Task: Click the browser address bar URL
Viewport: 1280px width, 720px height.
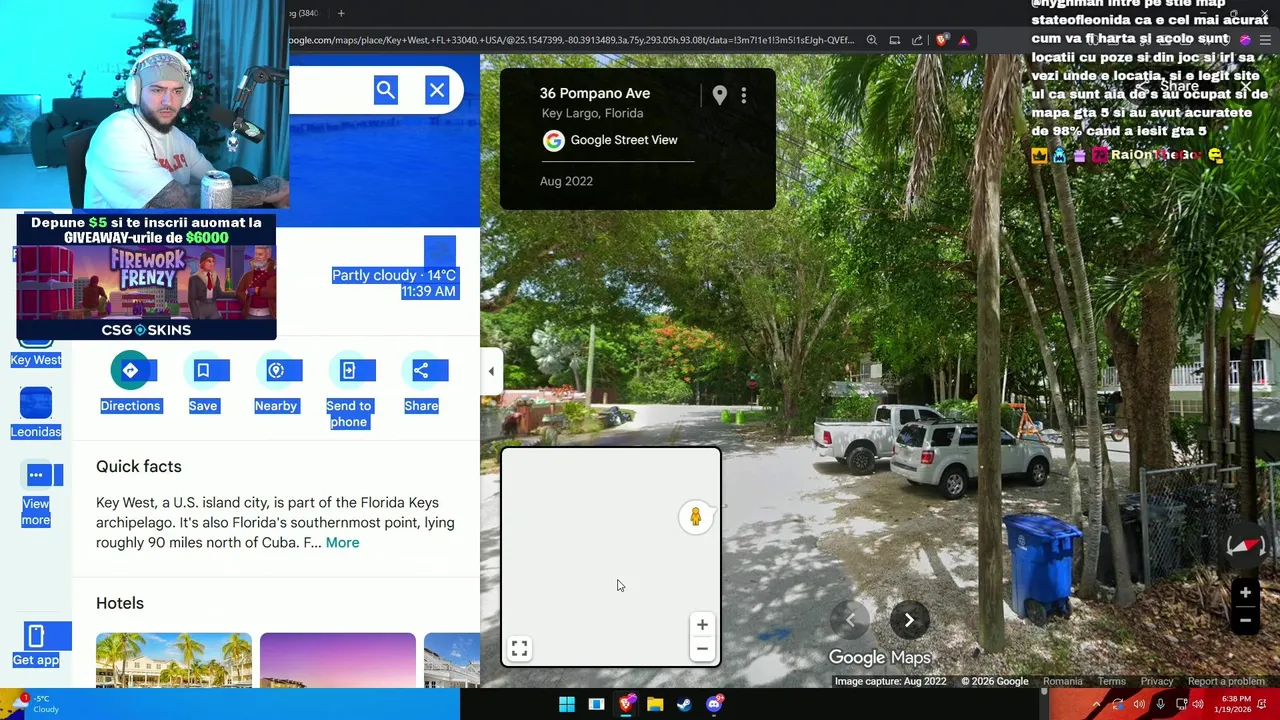Action: [x=570, y=40]
